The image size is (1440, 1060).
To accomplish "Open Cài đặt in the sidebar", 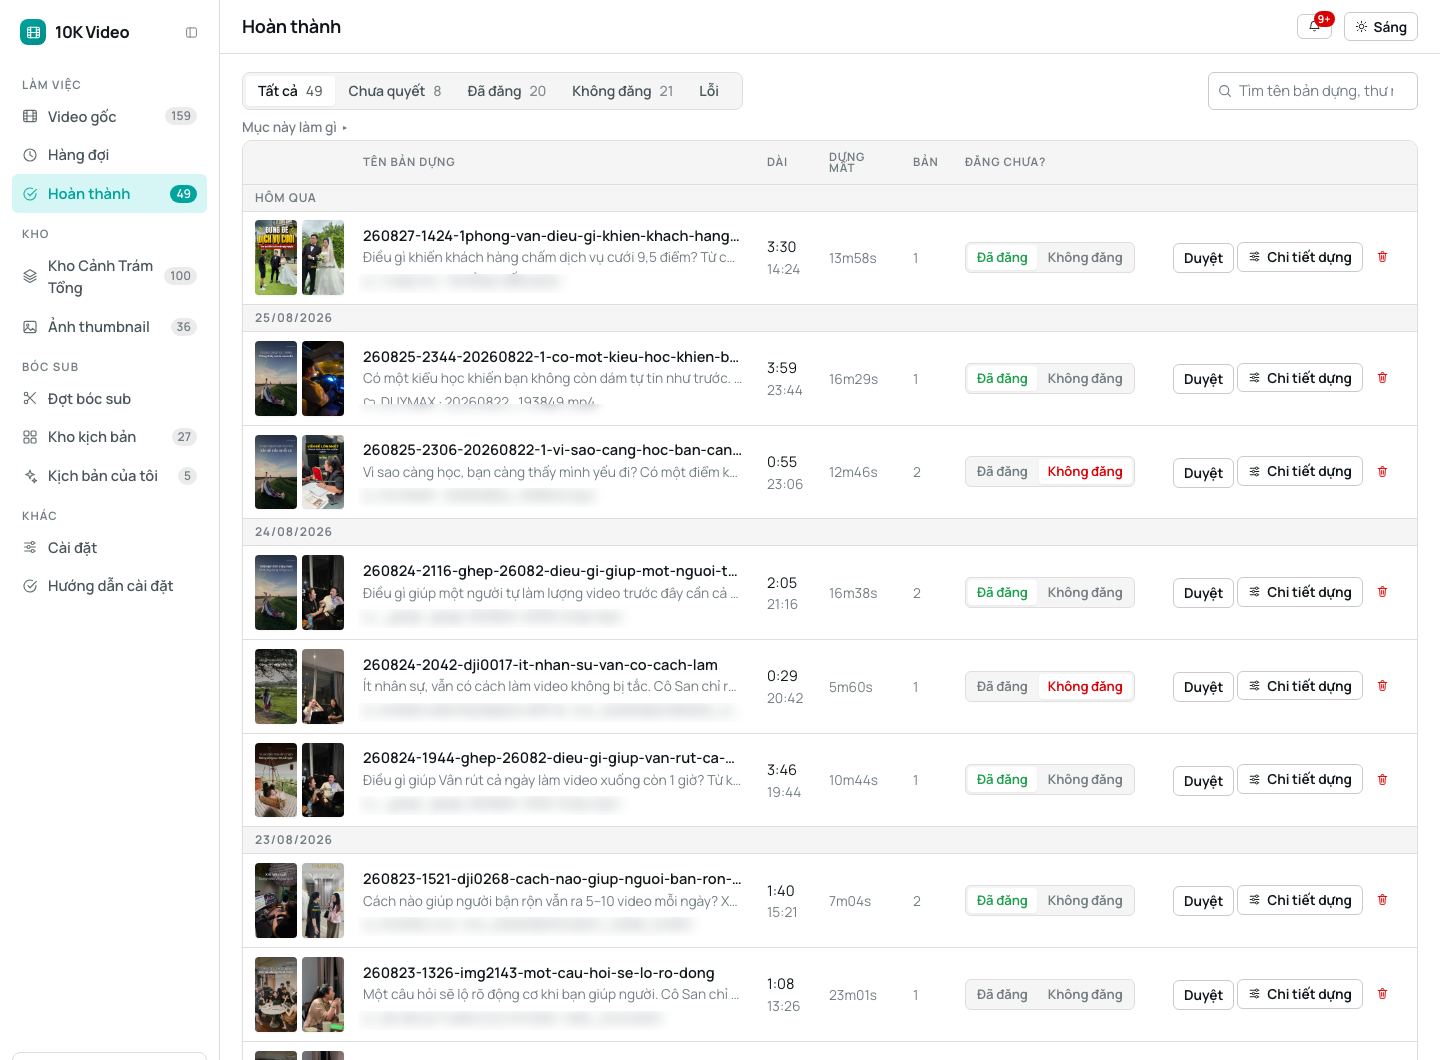I will [x=109, y=548].
